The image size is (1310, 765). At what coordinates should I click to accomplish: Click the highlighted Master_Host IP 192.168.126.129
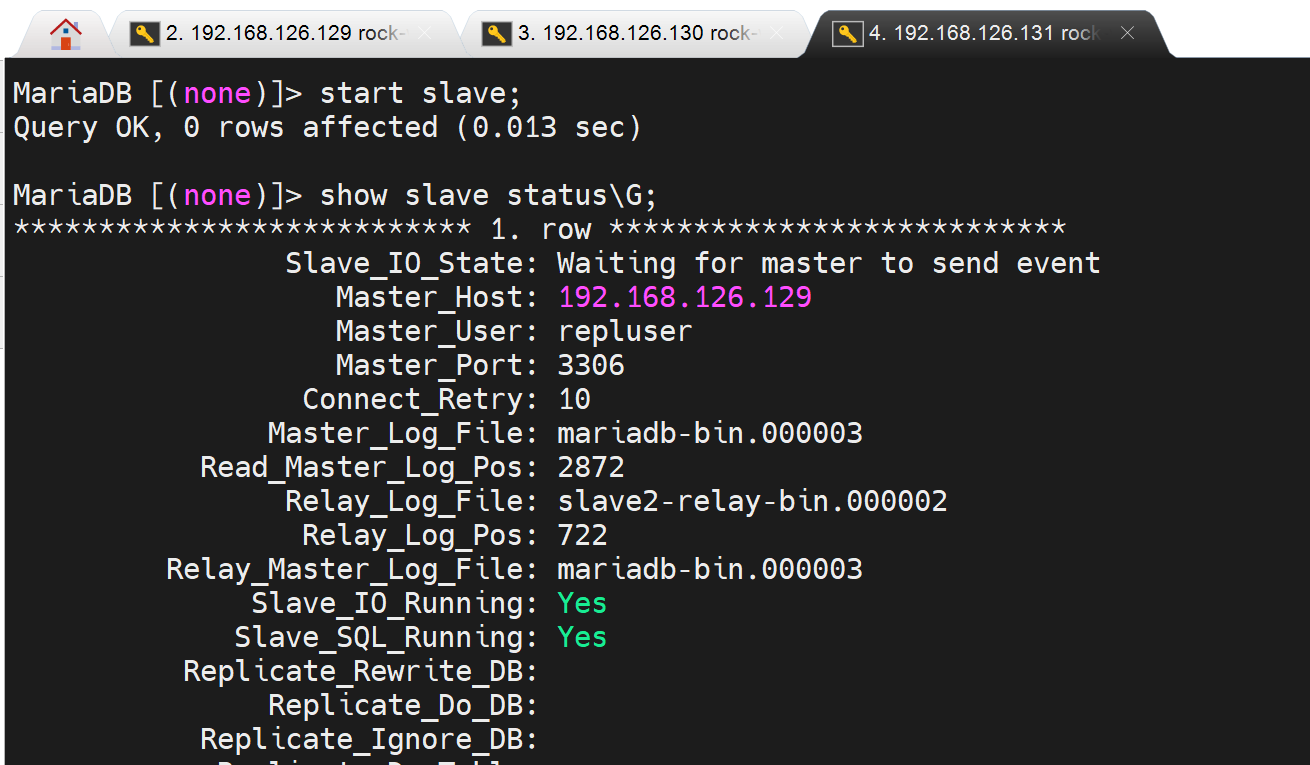[684, 298]
